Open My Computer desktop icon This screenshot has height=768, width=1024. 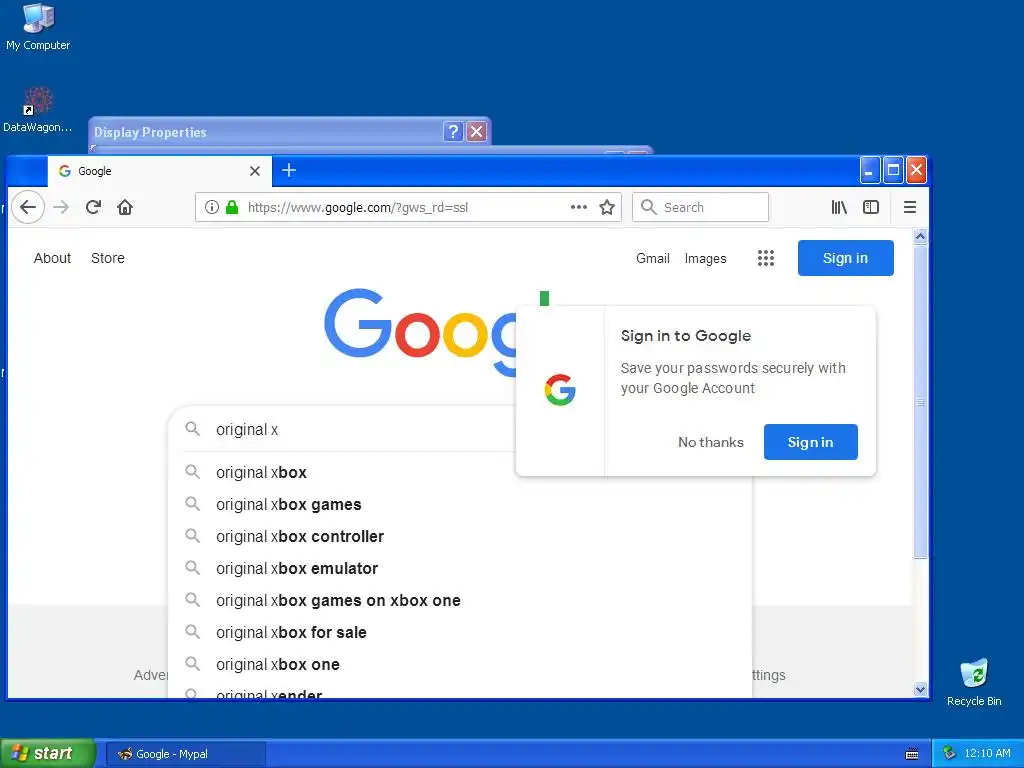coord(38,27)
